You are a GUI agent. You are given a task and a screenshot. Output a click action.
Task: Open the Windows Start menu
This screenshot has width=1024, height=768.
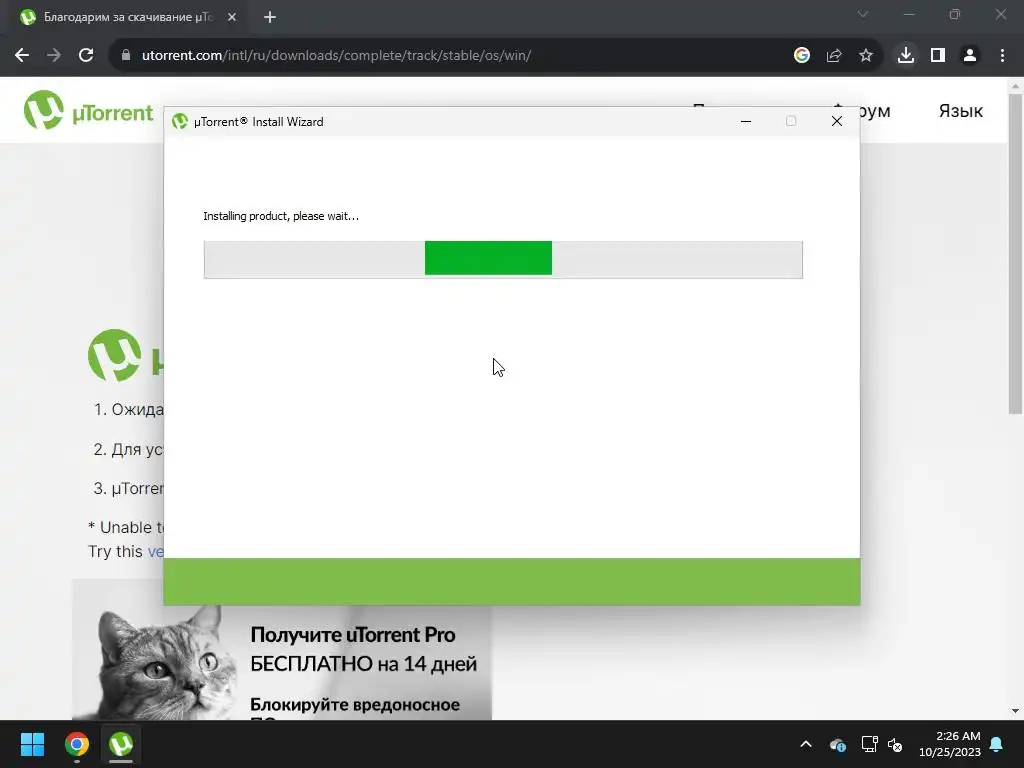[x=32, y=744]
